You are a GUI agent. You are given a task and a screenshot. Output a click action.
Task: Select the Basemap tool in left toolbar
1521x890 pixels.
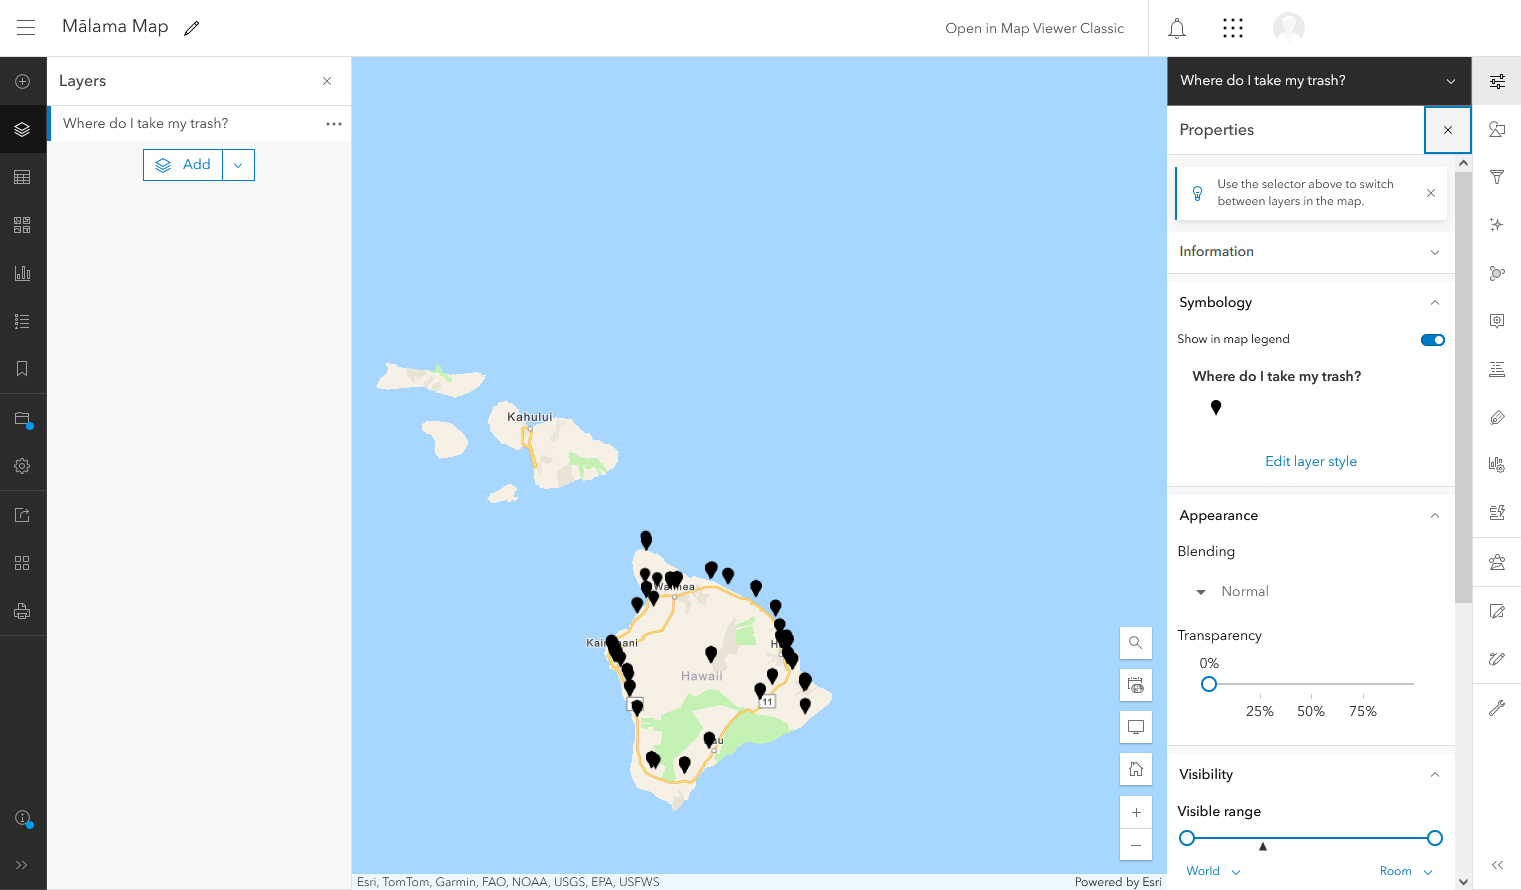pos(22,224)
